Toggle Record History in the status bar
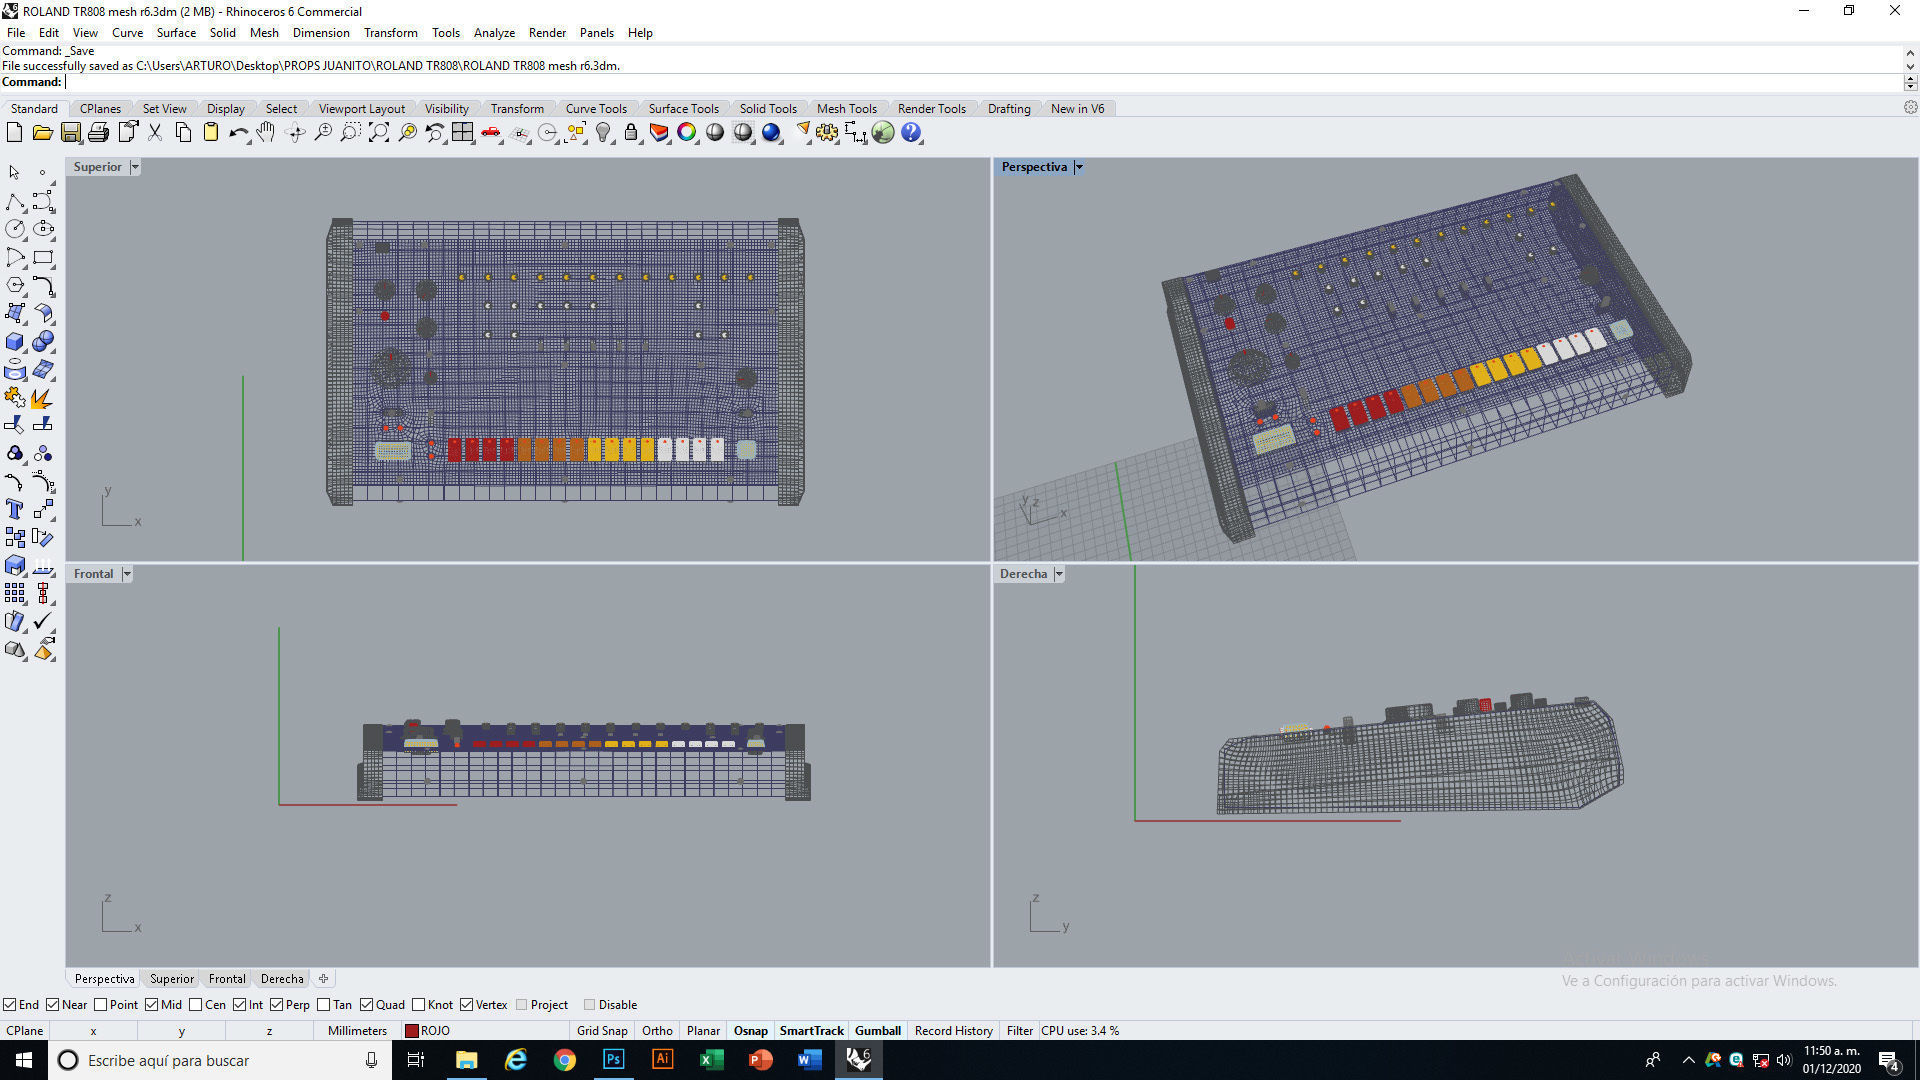The width and height of the screenshot is (1920, 1080). click(x=953, y=1031)
